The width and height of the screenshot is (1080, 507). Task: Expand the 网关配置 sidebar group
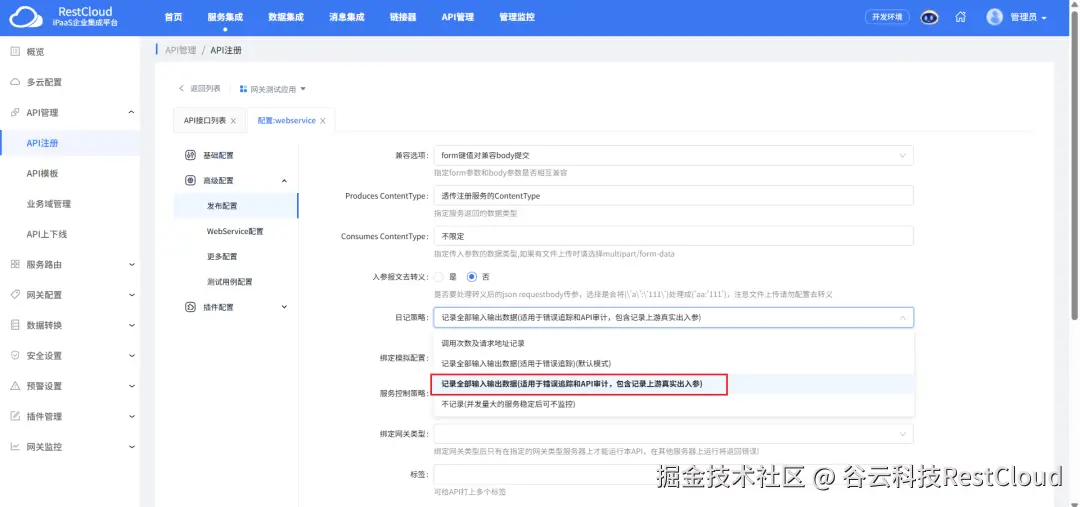(x=132, y=295)
